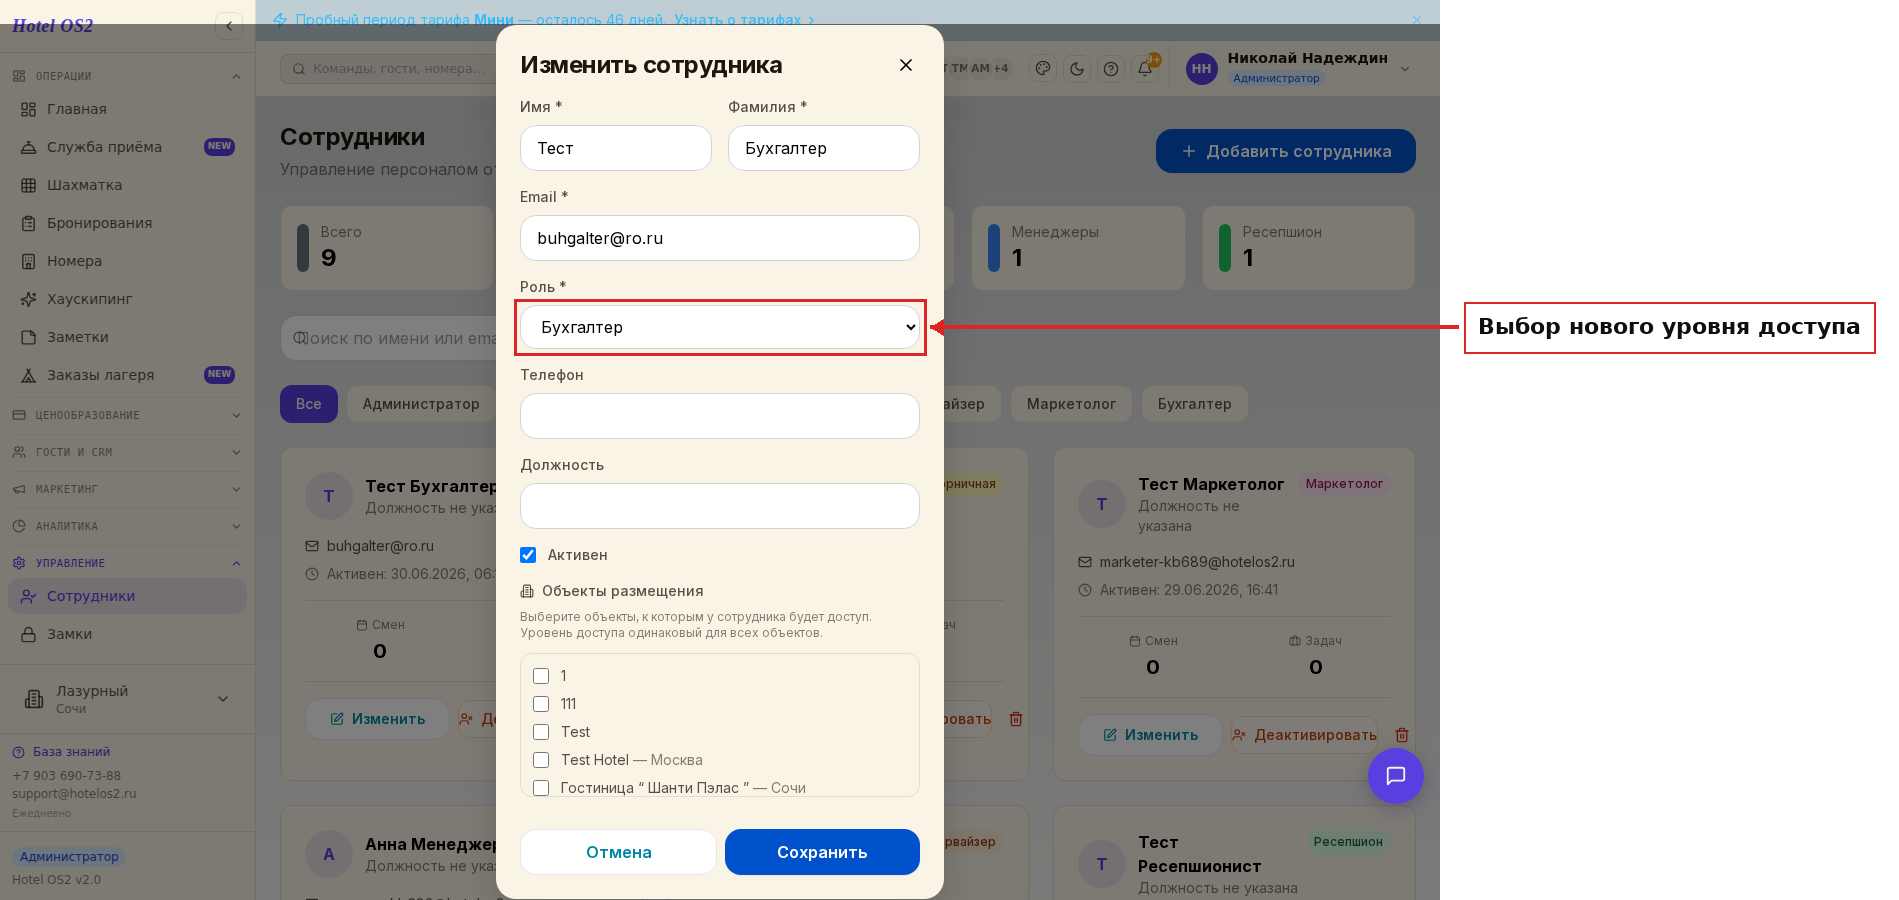Toggle the Активен checkbox
Image resolution: width=1899 pixels, height=900 pixels.
(x=528, y=555)
